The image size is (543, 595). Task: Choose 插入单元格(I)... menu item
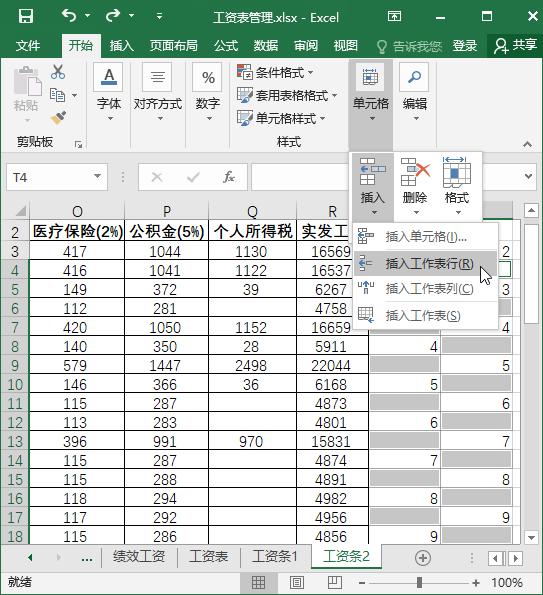click(x=425, y=237)
